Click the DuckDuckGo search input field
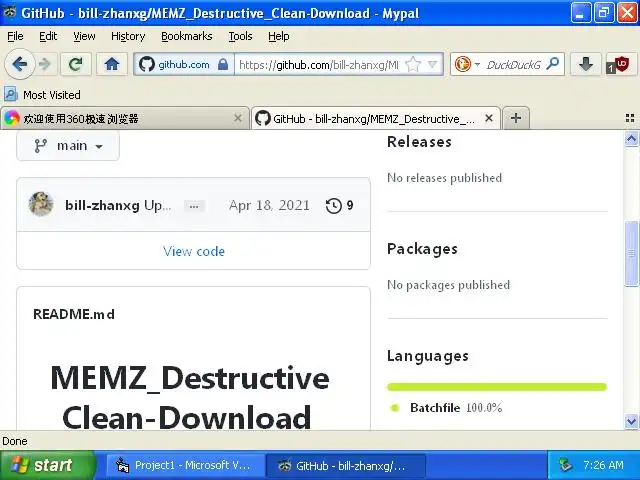Screen dimensions: 640x480 point(513,64)
